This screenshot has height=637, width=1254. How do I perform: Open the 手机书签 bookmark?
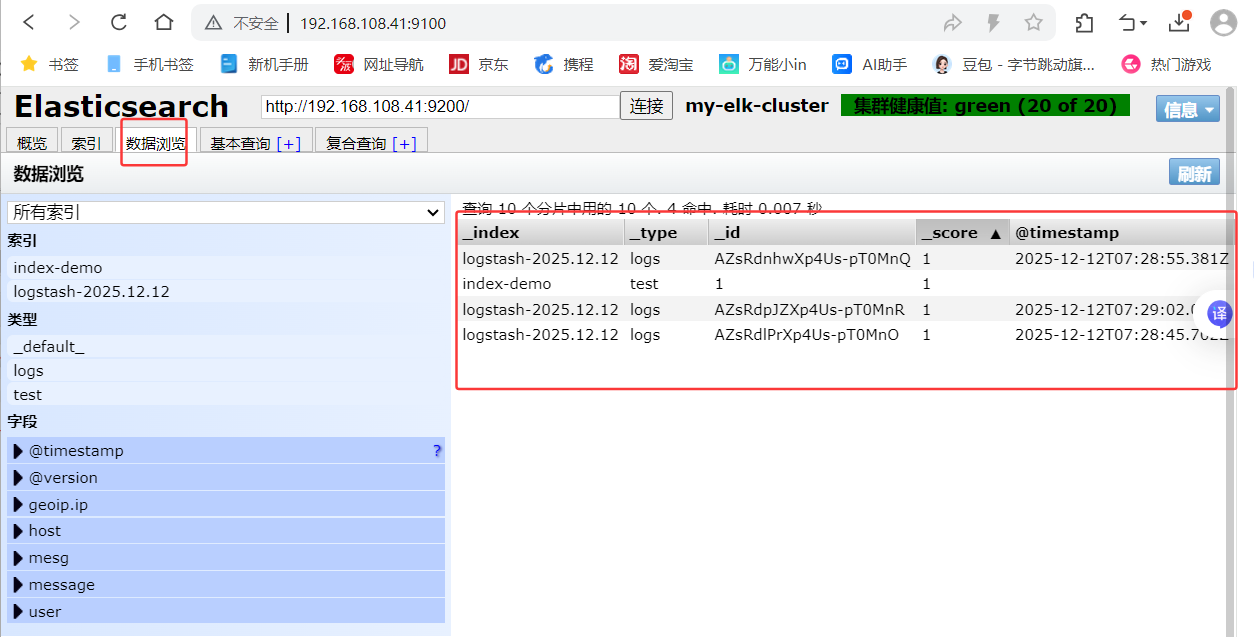[149, 64]
